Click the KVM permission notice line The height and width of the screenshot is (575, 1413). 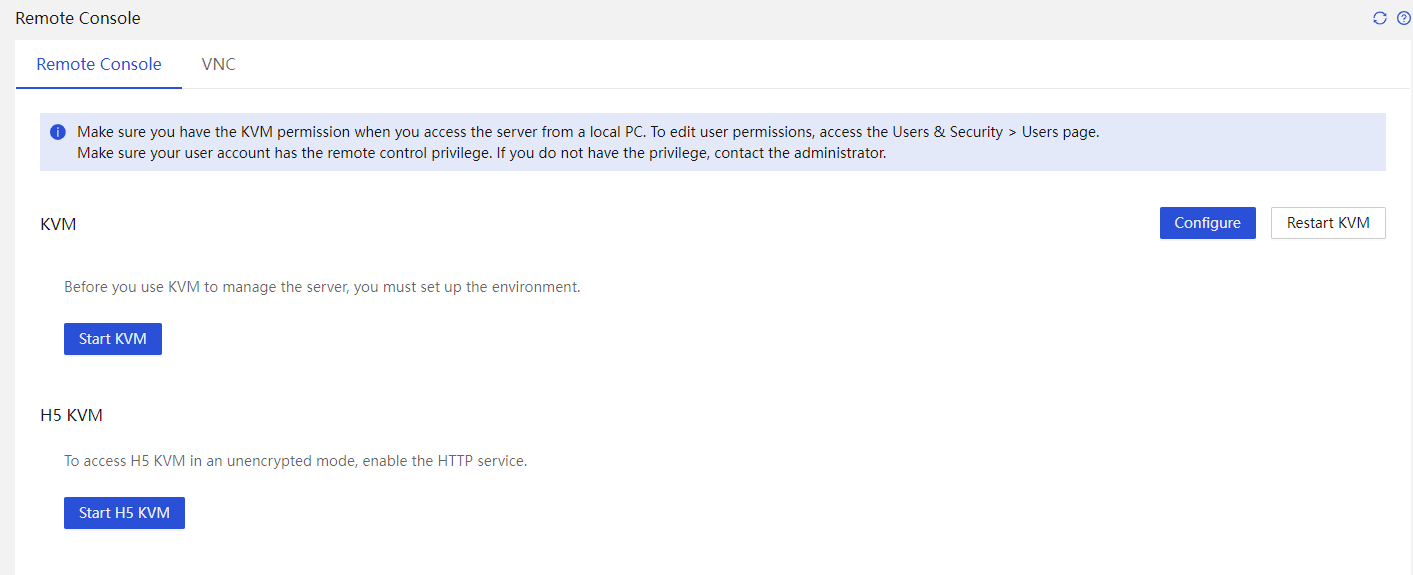coord(588,132)
